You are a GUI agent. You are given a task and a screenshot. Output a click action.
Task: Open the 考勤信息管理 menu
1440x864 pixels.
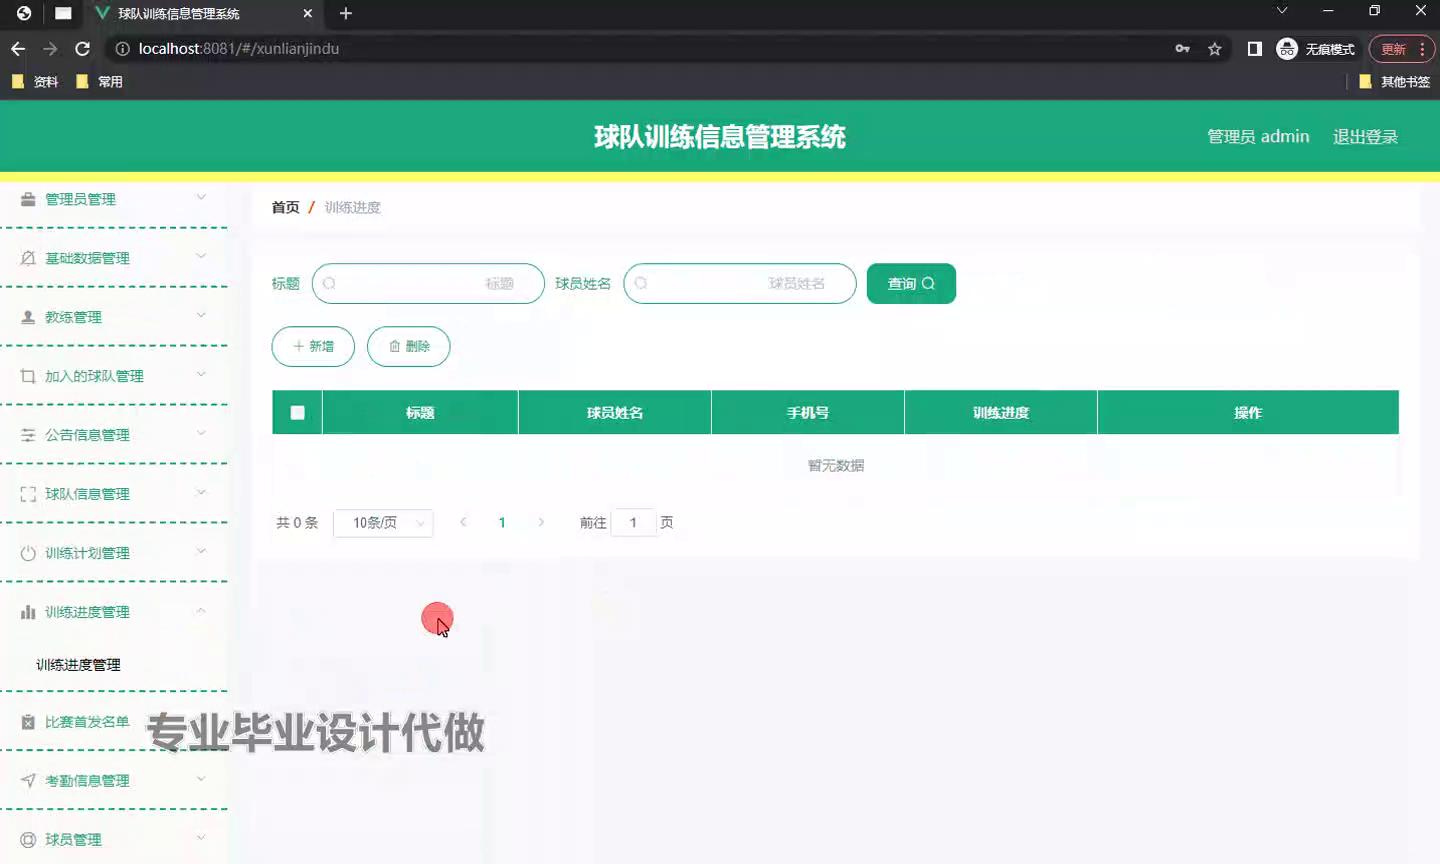(x=113, y=781)
